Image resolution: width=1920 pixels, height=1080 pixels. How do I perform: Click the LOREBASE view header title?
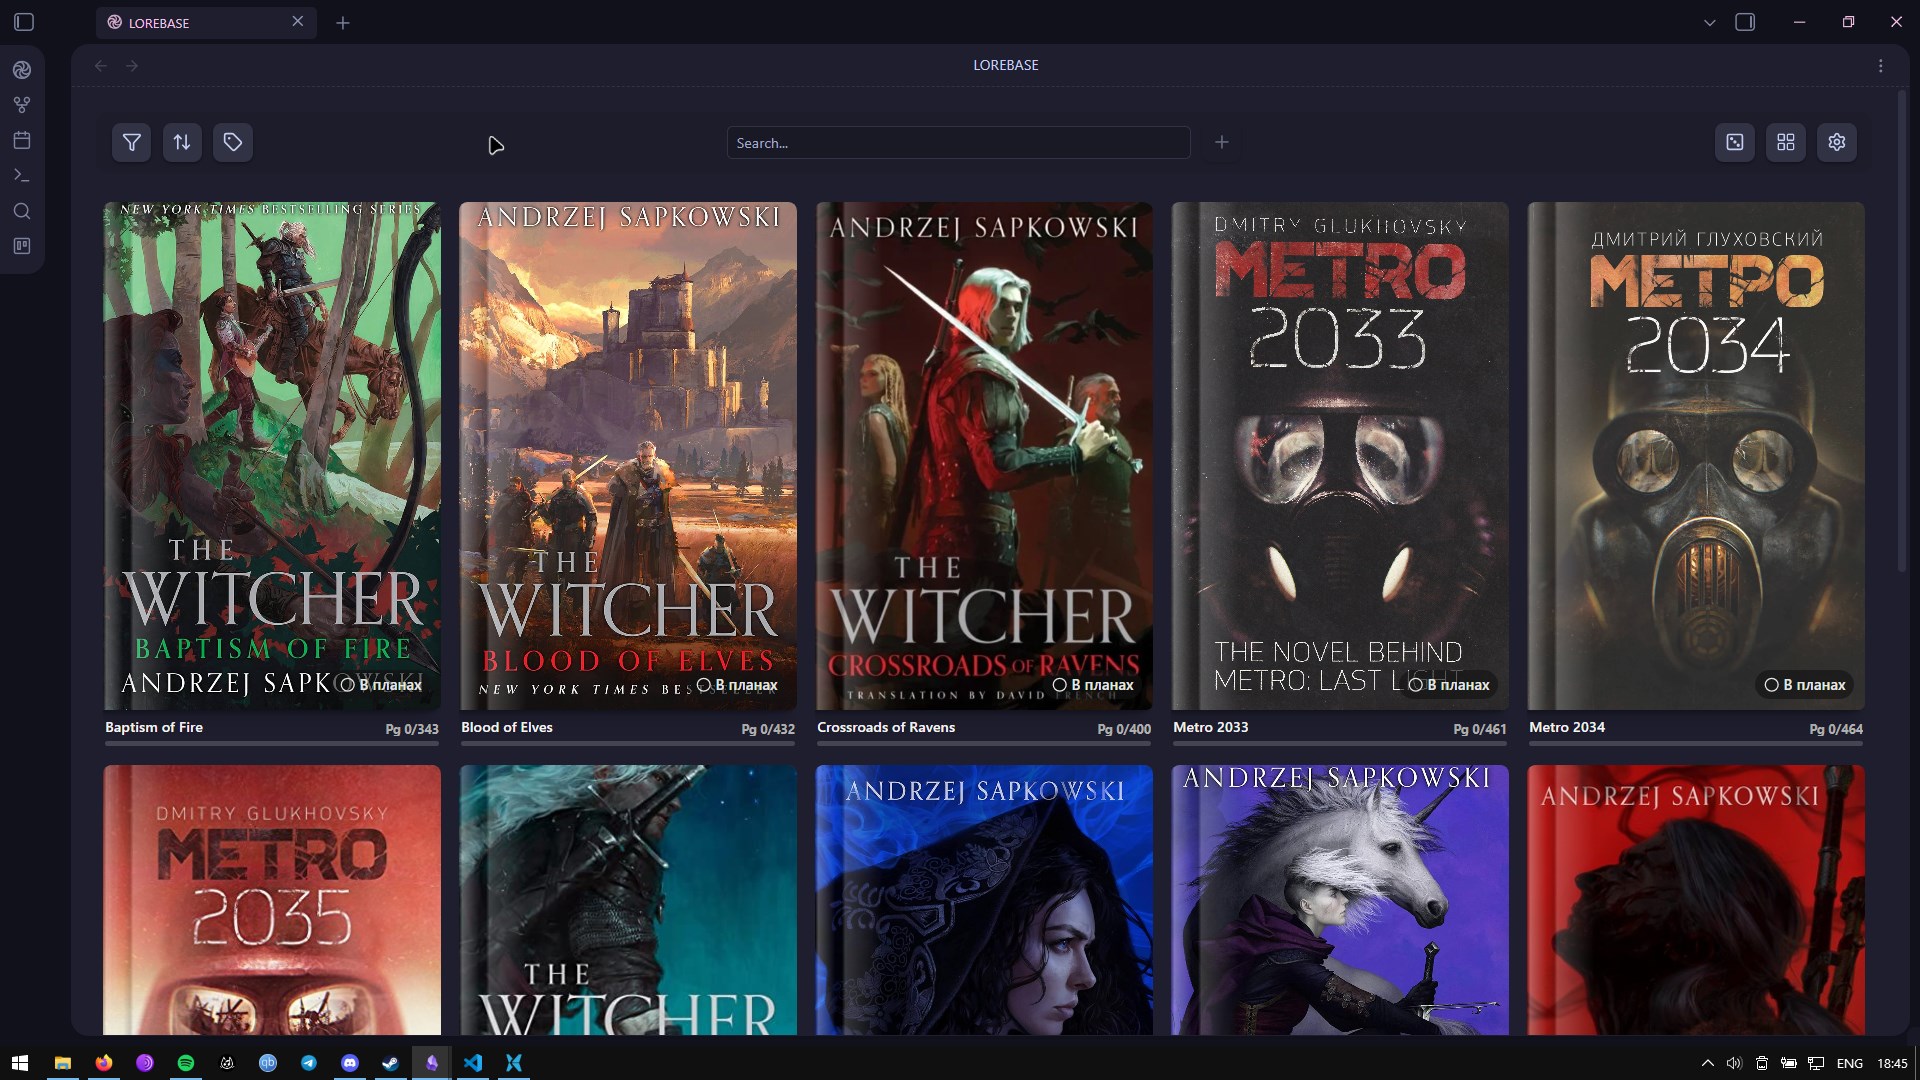pos(1006,65)
